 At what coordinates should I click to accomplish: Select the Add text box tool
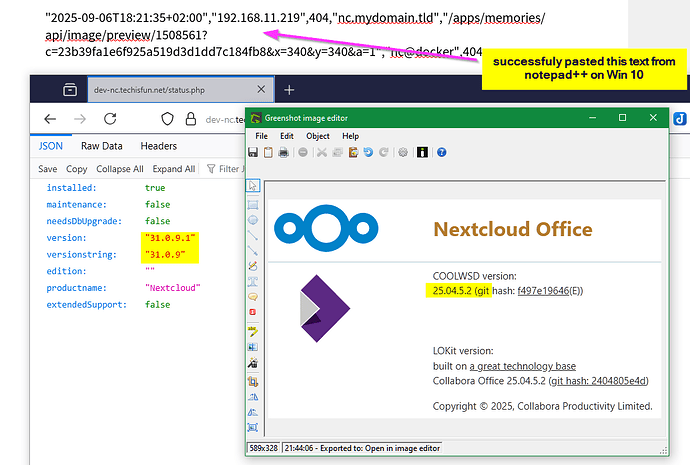click(253, 281)
